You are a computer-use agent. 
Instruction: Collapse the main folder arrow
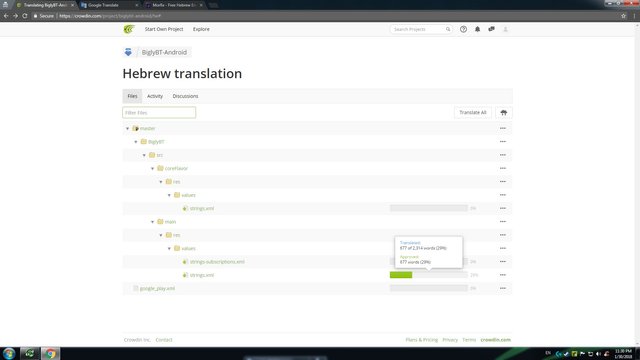tap(153, 222)
